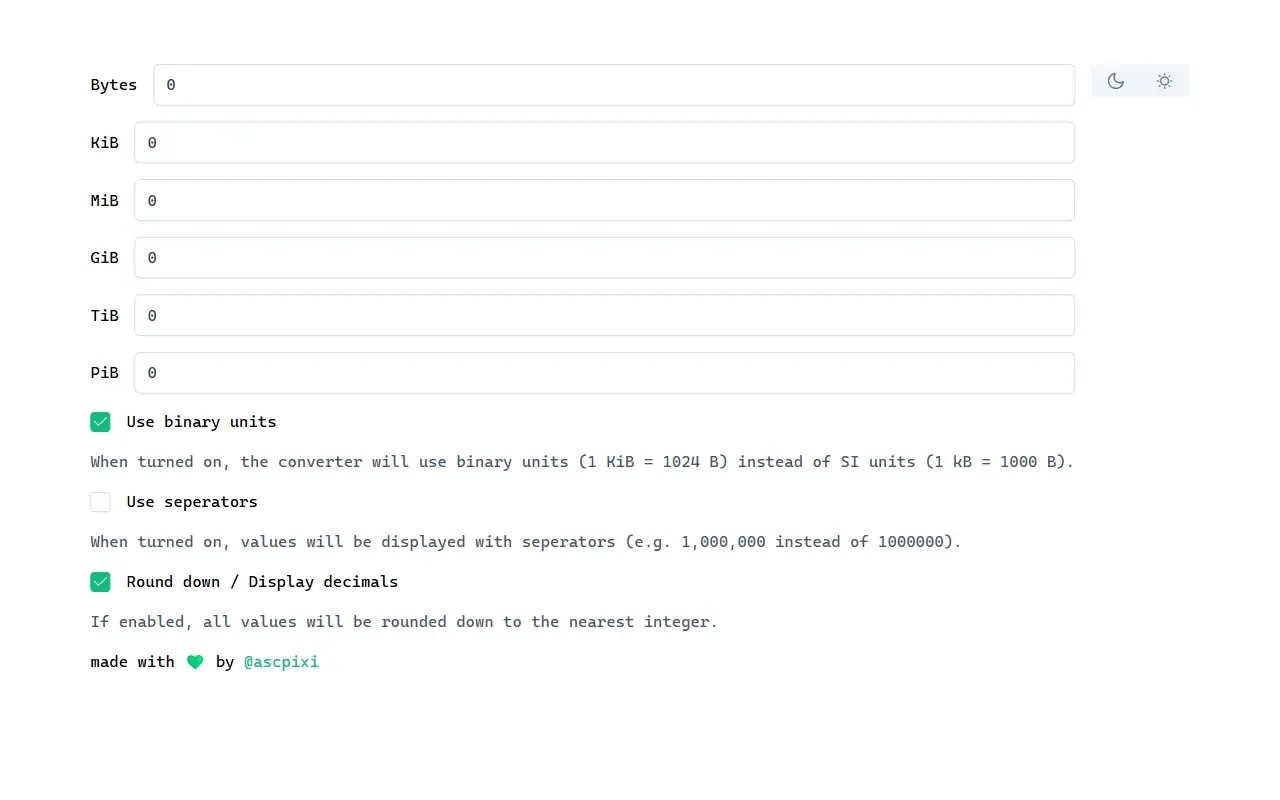Select the MiB input box
The image size is (1280, 800).
(x=605, y=200)
